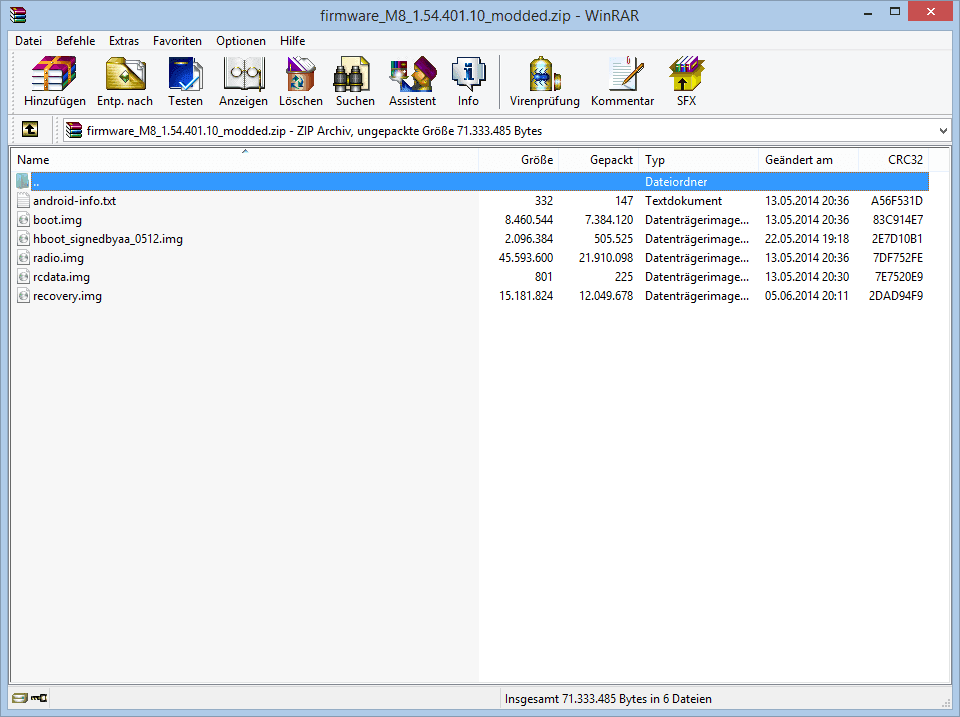Click the android-info.txt file icon

pos(23,200)
